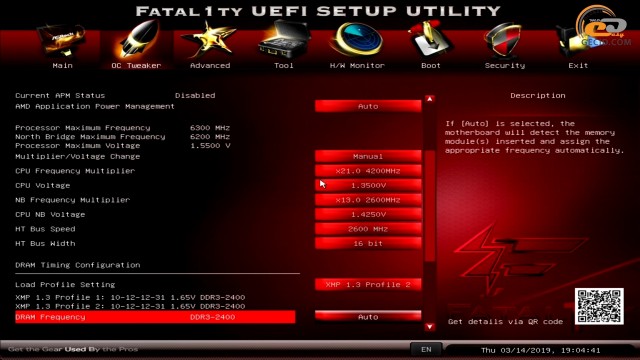Select the CPU NB Voltage label
This screenshot has height=360, width=640.
[x=50, y=214]
